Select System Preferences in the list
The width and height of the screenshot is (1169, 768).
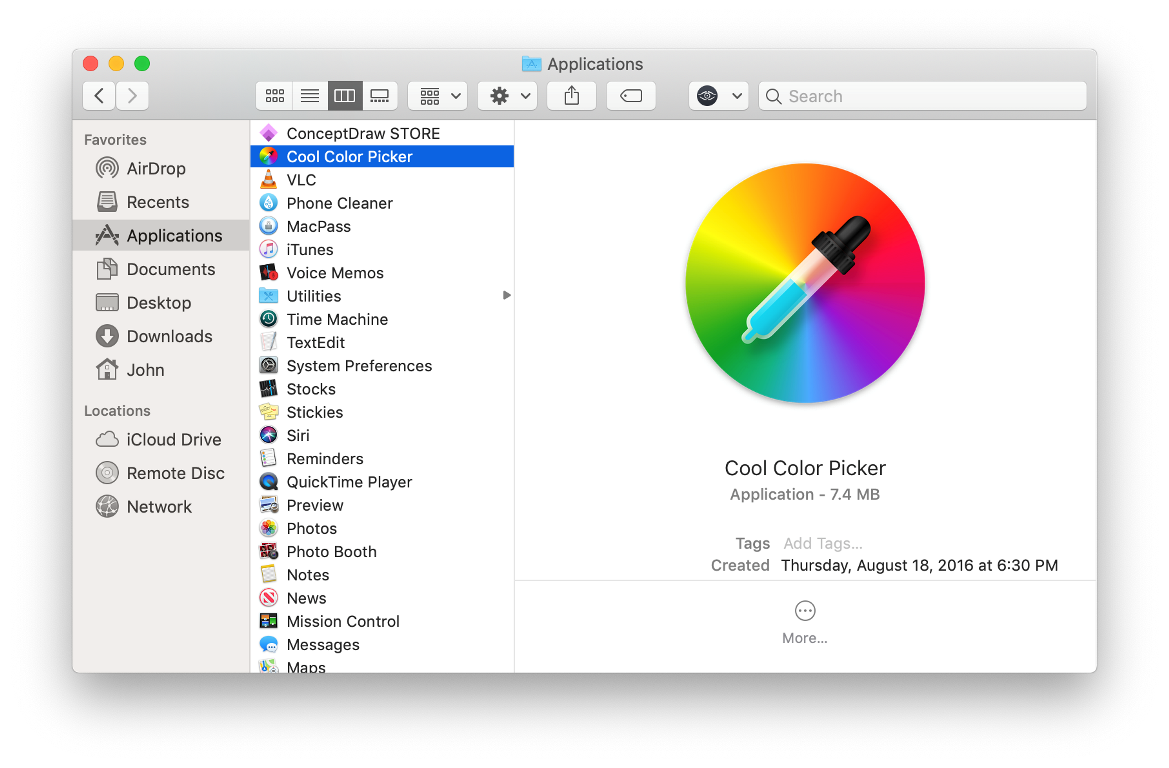pos(382,365)
